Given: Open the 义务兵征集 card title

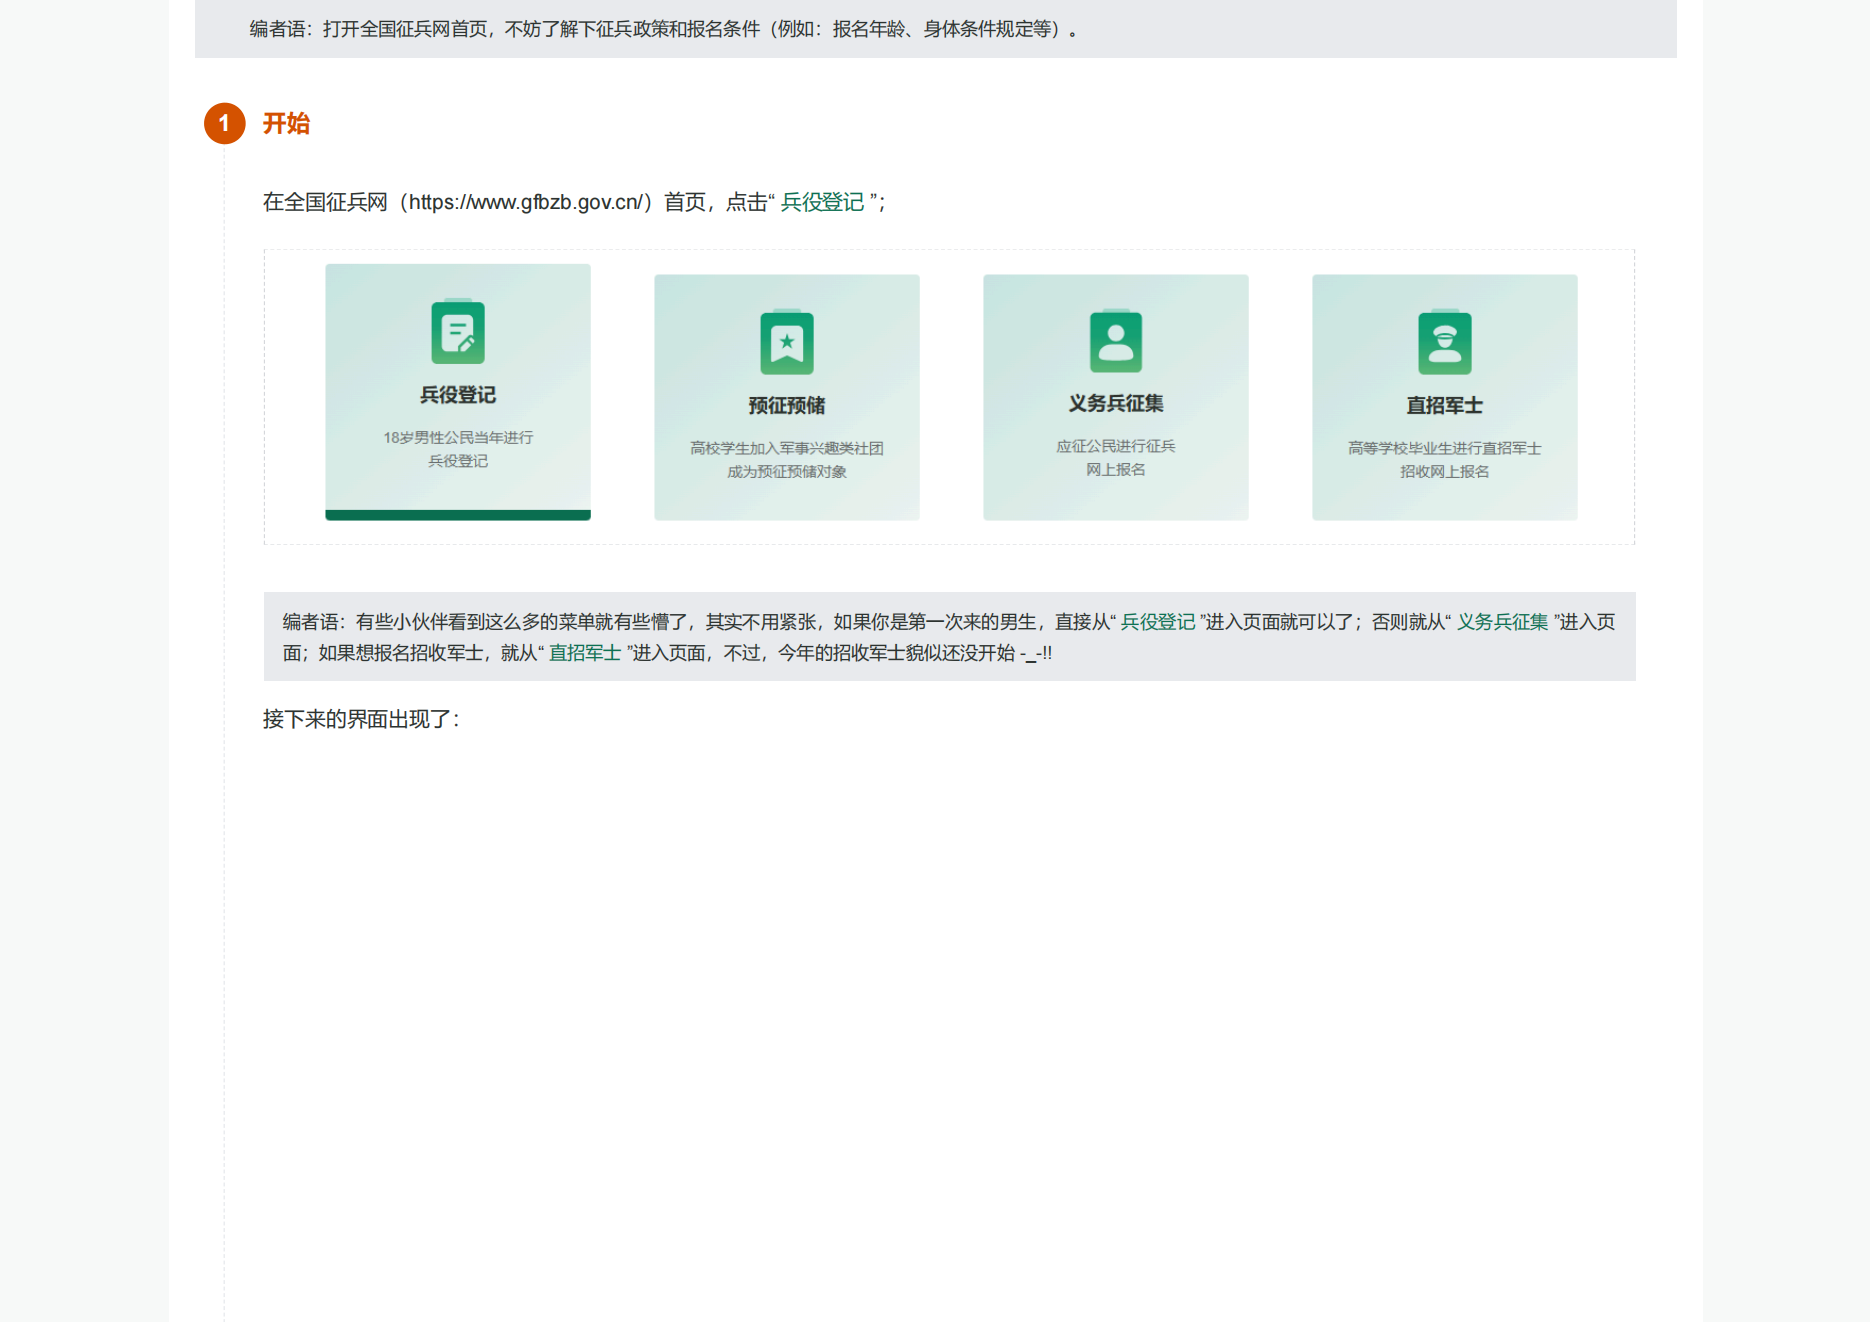Looking at the screenshot, I should 1115,403.
